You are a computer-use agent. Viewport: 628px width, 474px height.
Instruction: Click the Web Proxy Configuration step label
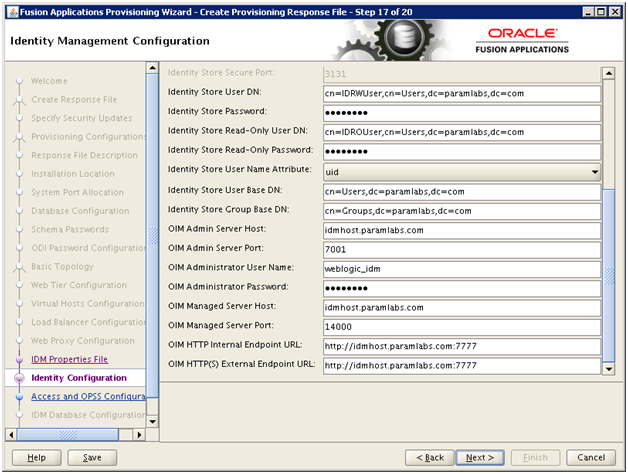(83, 341)
